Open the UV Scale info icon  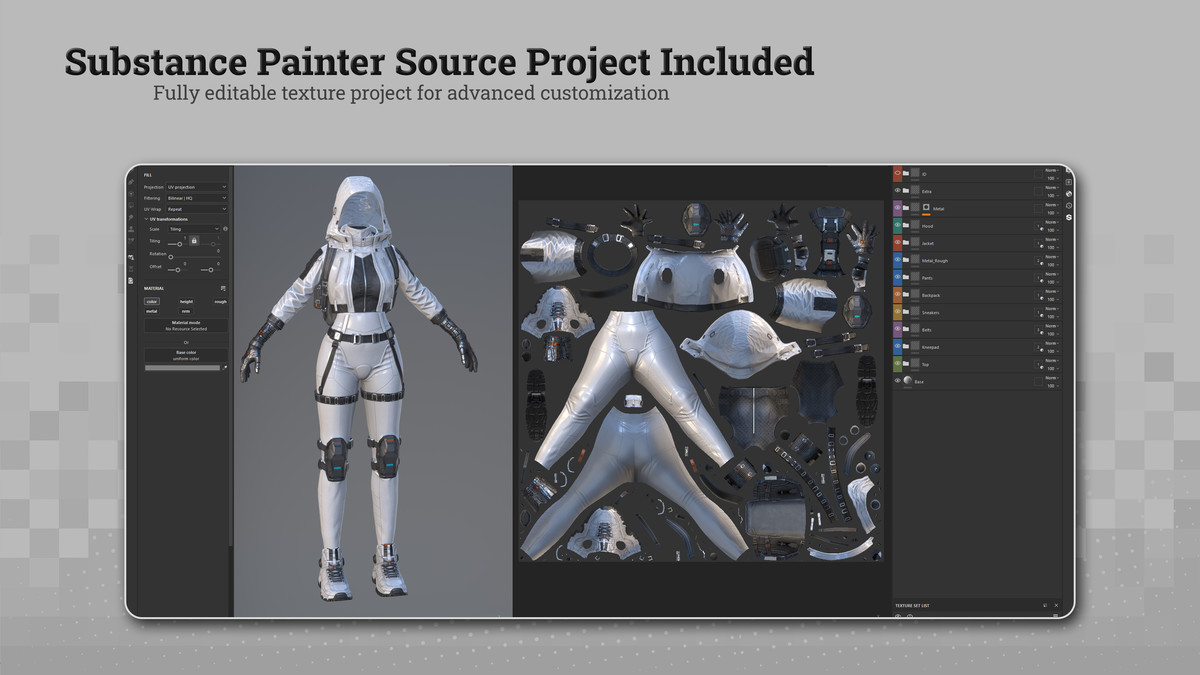226,229
